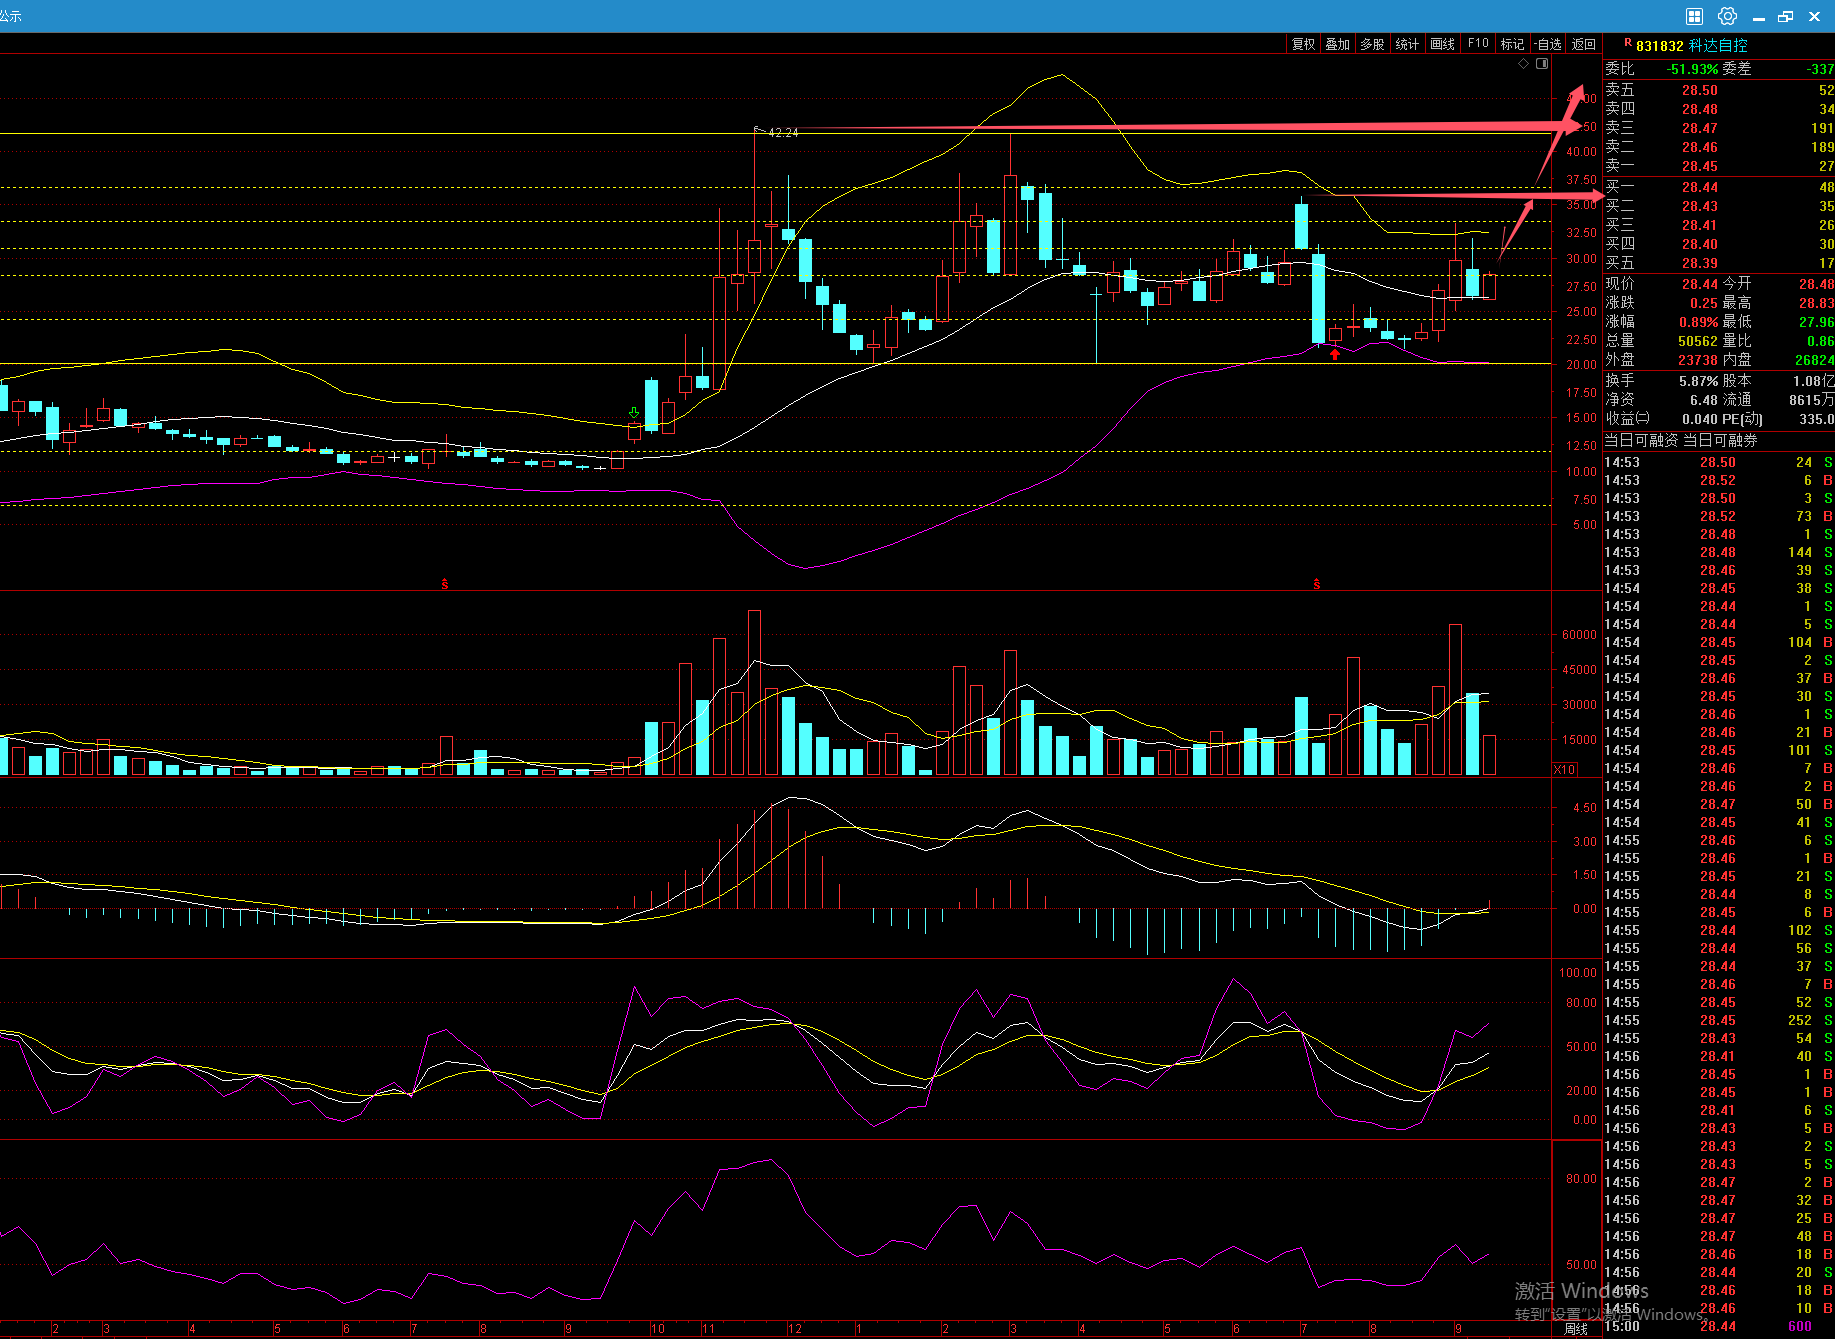Switch period via 周线 button
1835x1339 pixels.
point(1576,1329)
